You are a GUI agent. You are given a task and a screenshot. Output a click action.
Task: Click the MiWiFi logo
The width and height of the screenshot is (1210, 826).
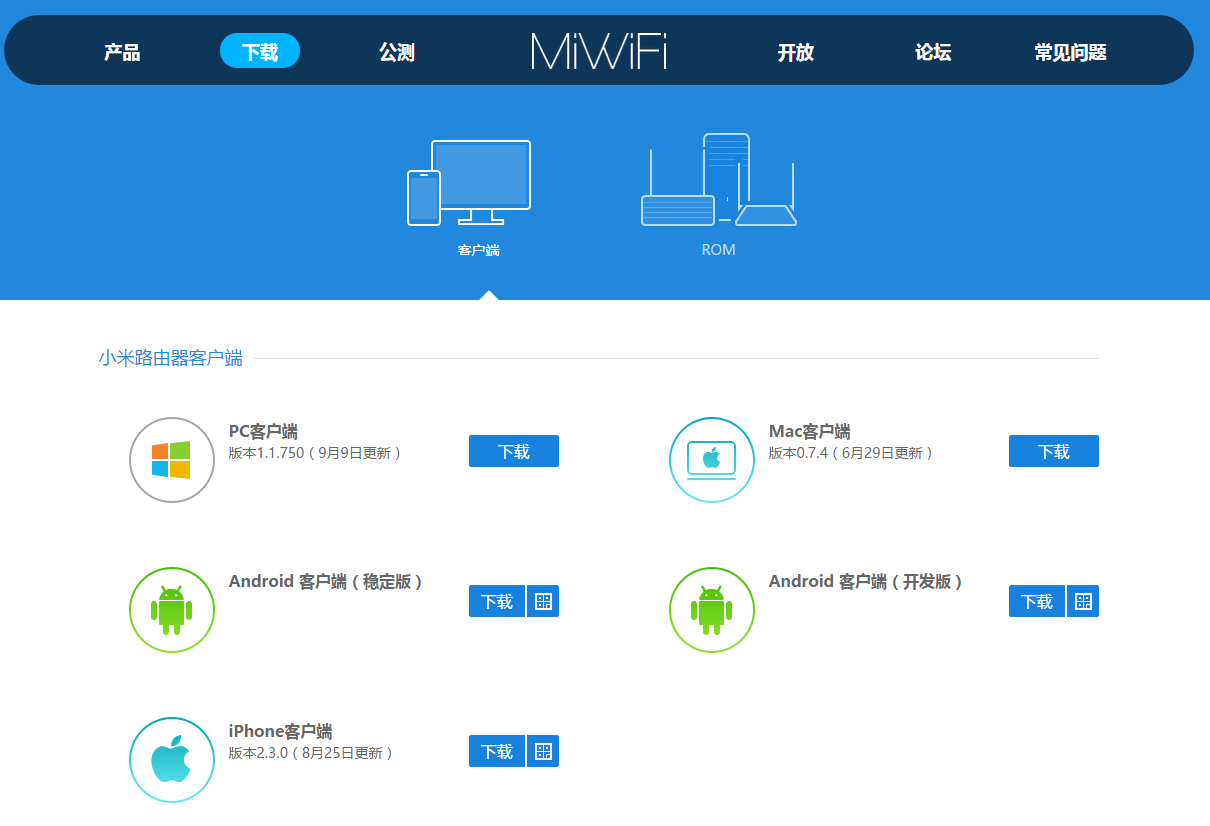tap(599, 51)
